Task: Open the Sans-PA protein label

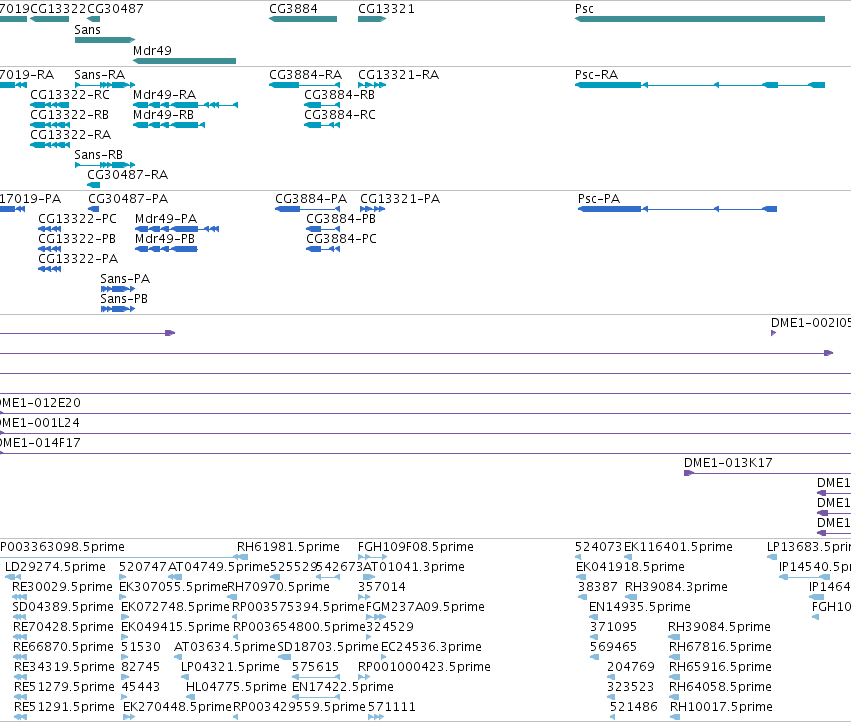Action: point(125,279)
